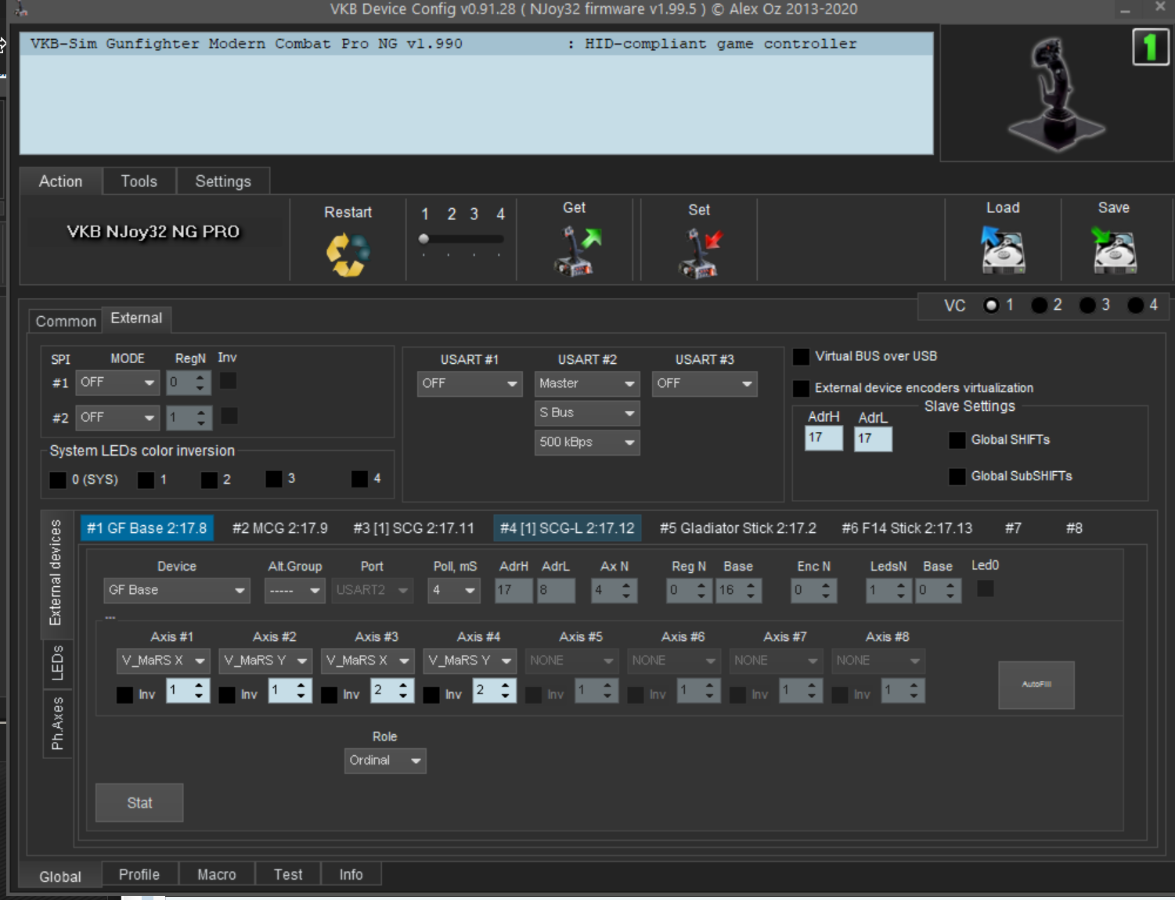Open the Alt.Group dropdown
This screenshot has width=1175, height=900.
pyautogui.click(x=294, y=591)
